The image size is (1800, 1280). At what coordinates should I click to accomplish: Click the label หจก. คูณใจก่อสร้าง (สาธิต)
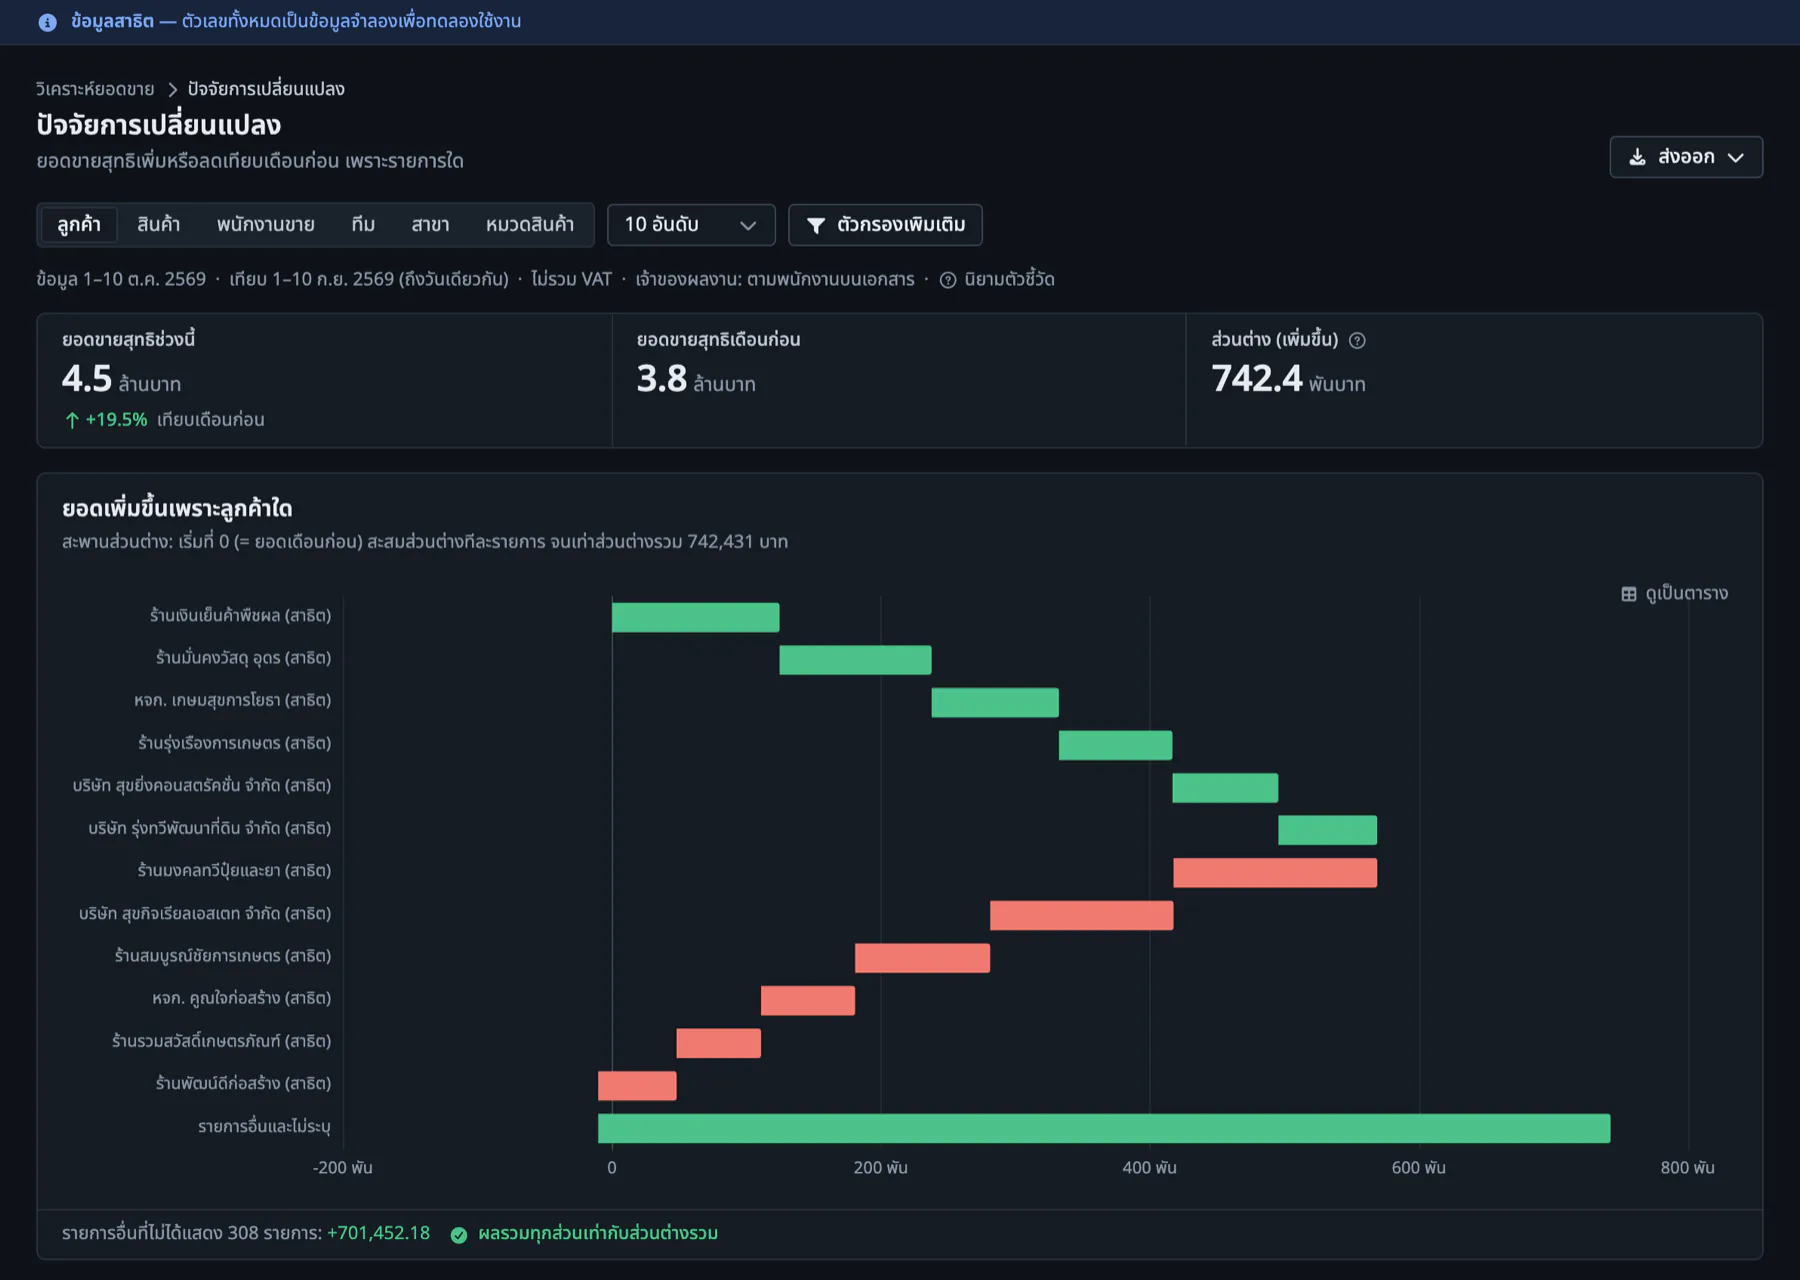click(x=241, y=998)
